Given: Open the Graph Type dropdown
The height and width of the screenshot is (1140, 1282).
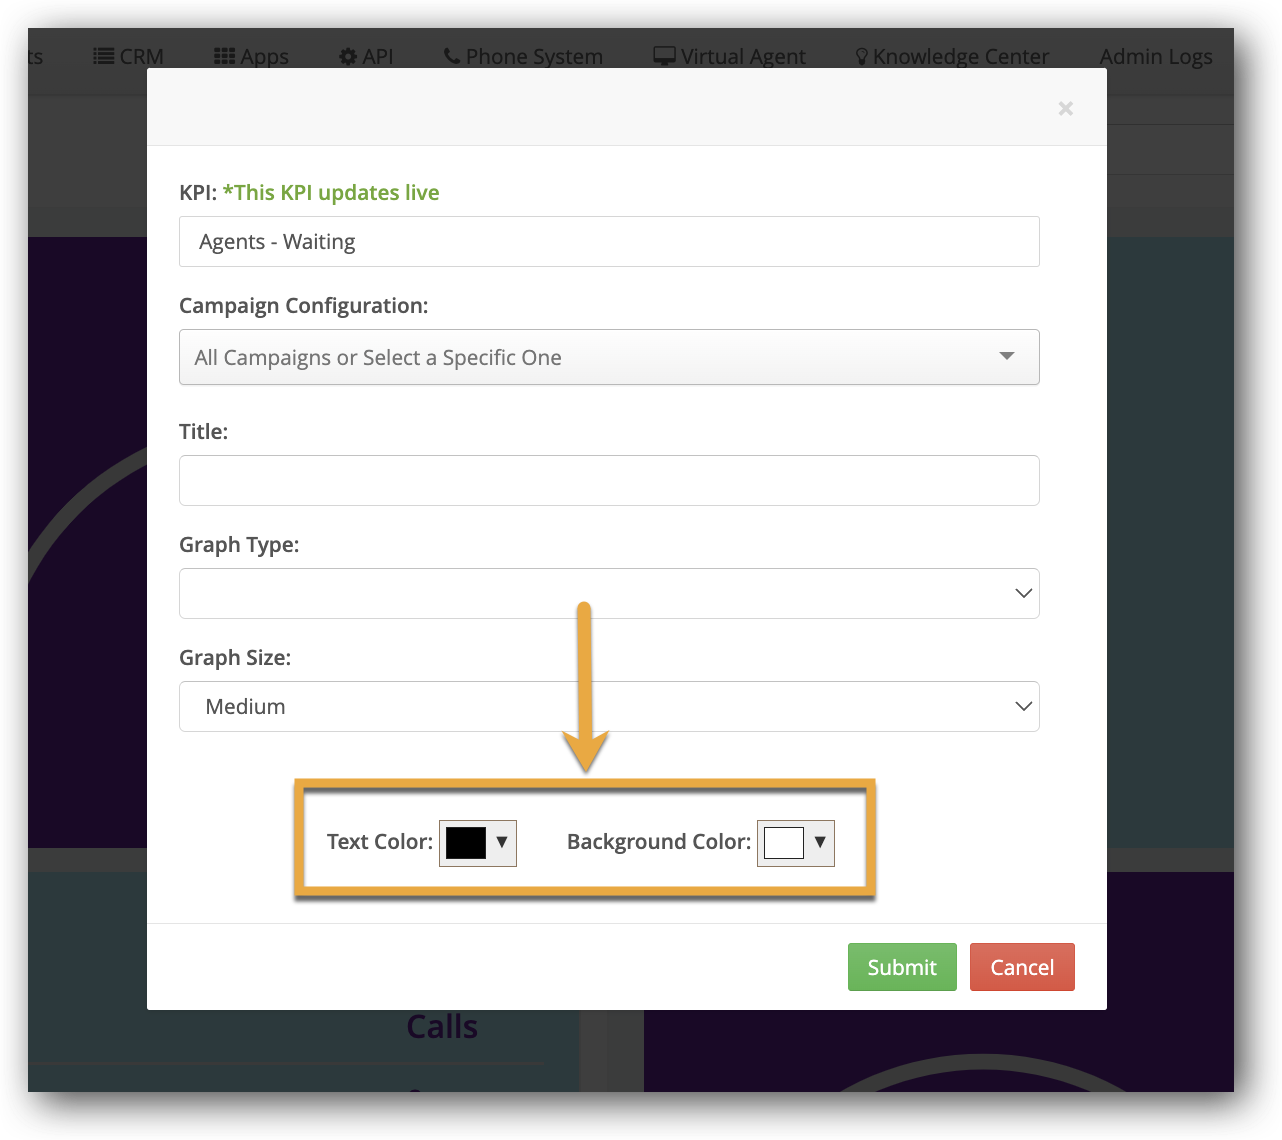Looking at the screenshot, I should [609, 593].
